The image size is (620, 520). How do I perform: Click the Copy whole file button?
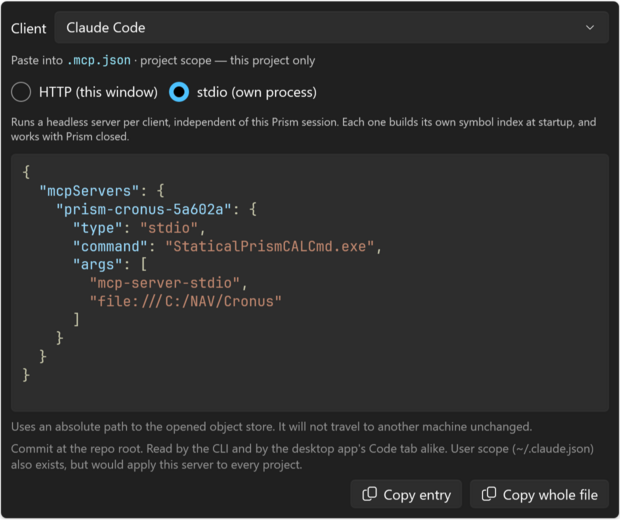pyautogui.click(x=539, y=494)
